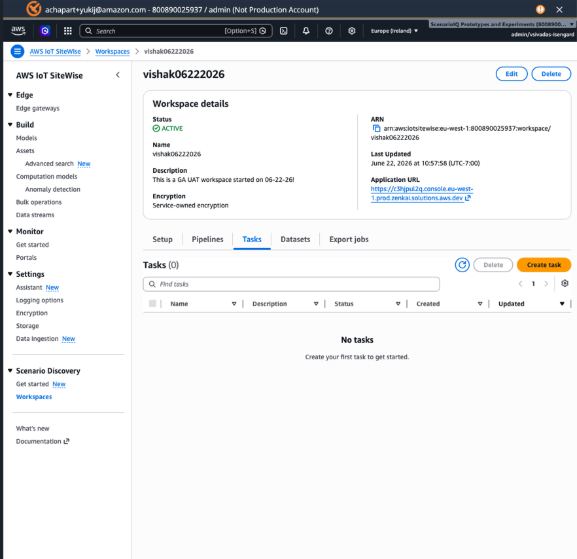Open the AWS home logo
Screen dimensions: 577x559
click(x=18, y=31)
